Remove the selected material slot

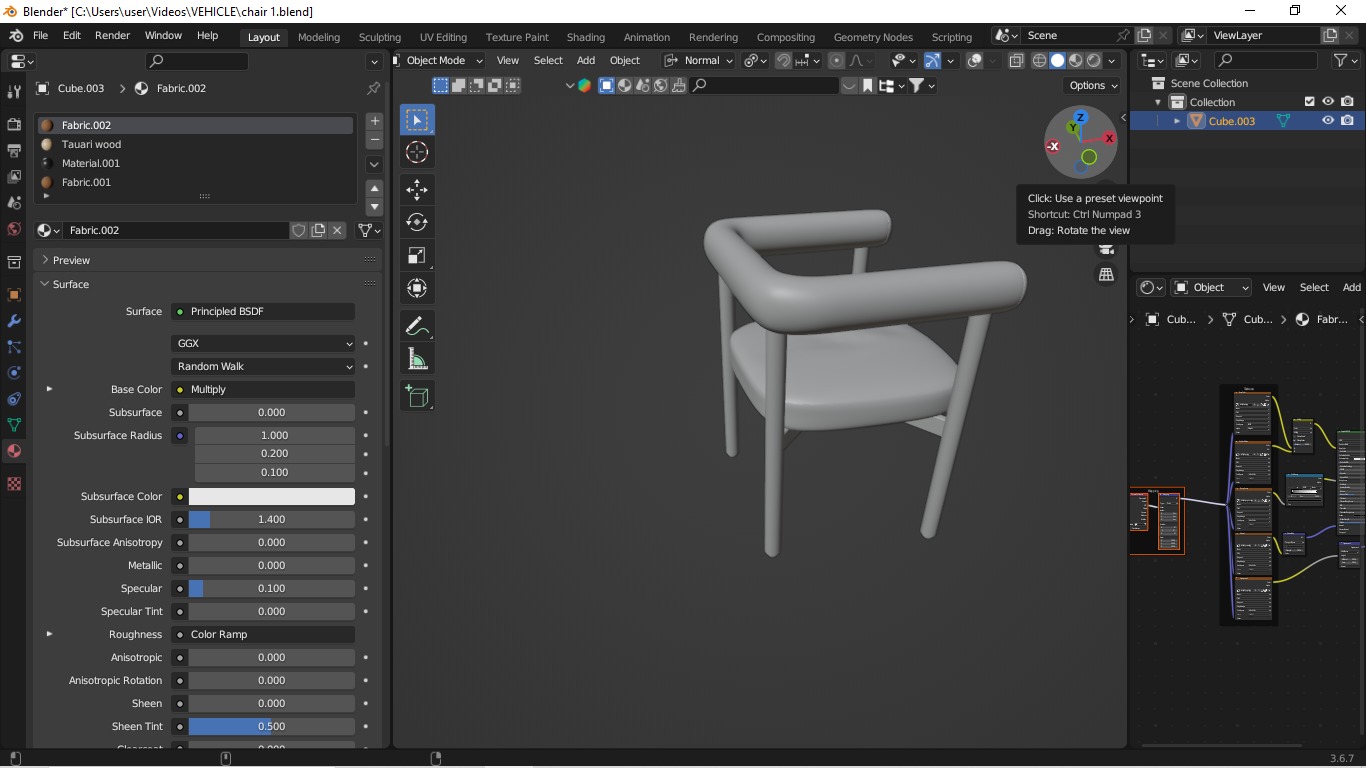(x=375, y=140)
